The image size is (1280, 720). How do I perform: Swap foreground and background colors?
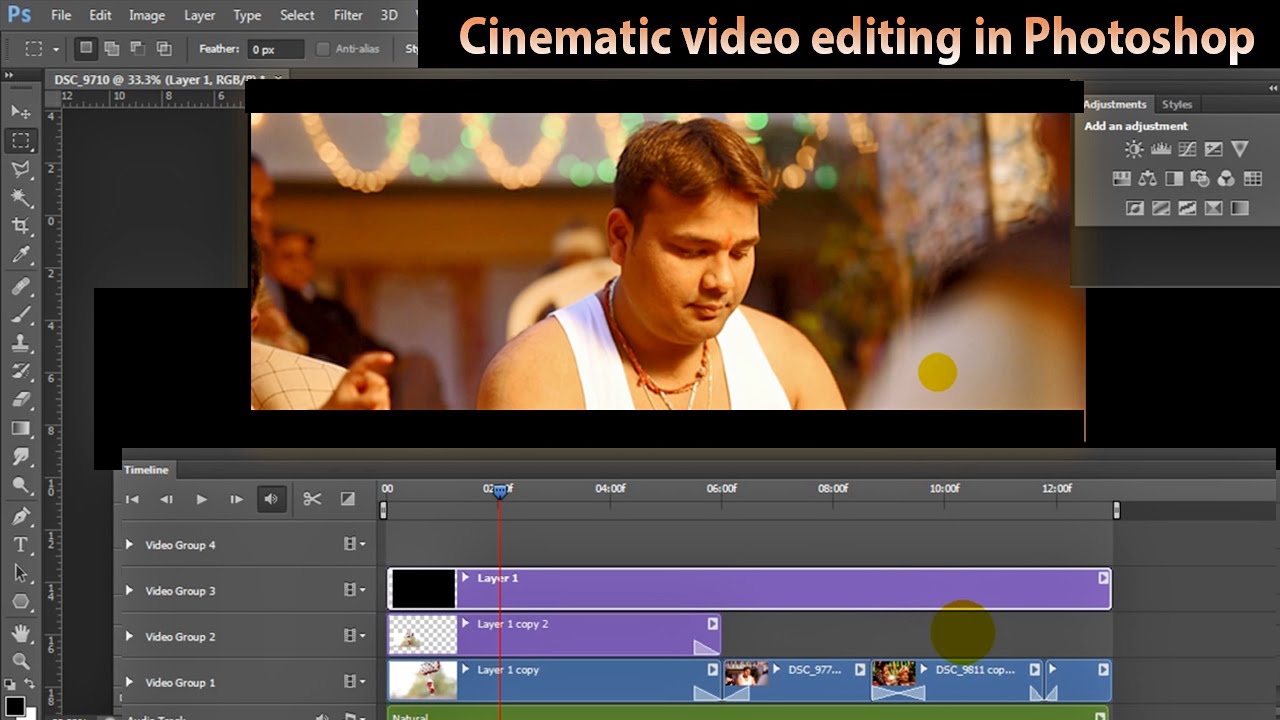click(29, 684)
